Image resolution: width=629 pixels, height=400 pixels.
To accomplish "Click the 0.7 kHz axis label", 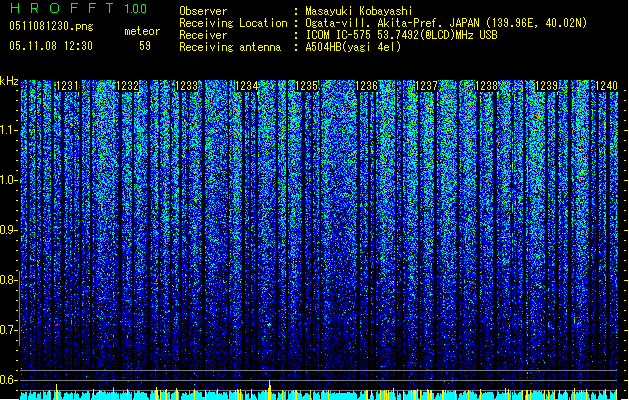I will click(8, 330).
